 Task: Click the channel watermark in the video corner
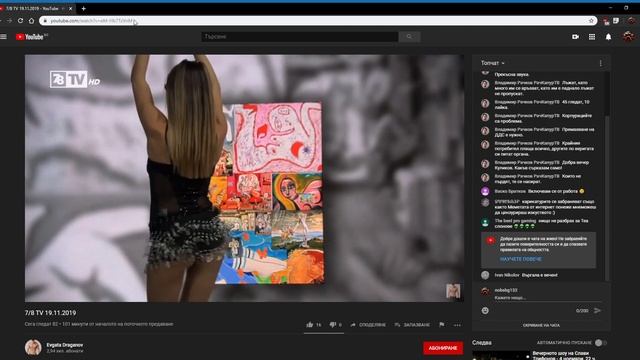(x=453, y=291)
